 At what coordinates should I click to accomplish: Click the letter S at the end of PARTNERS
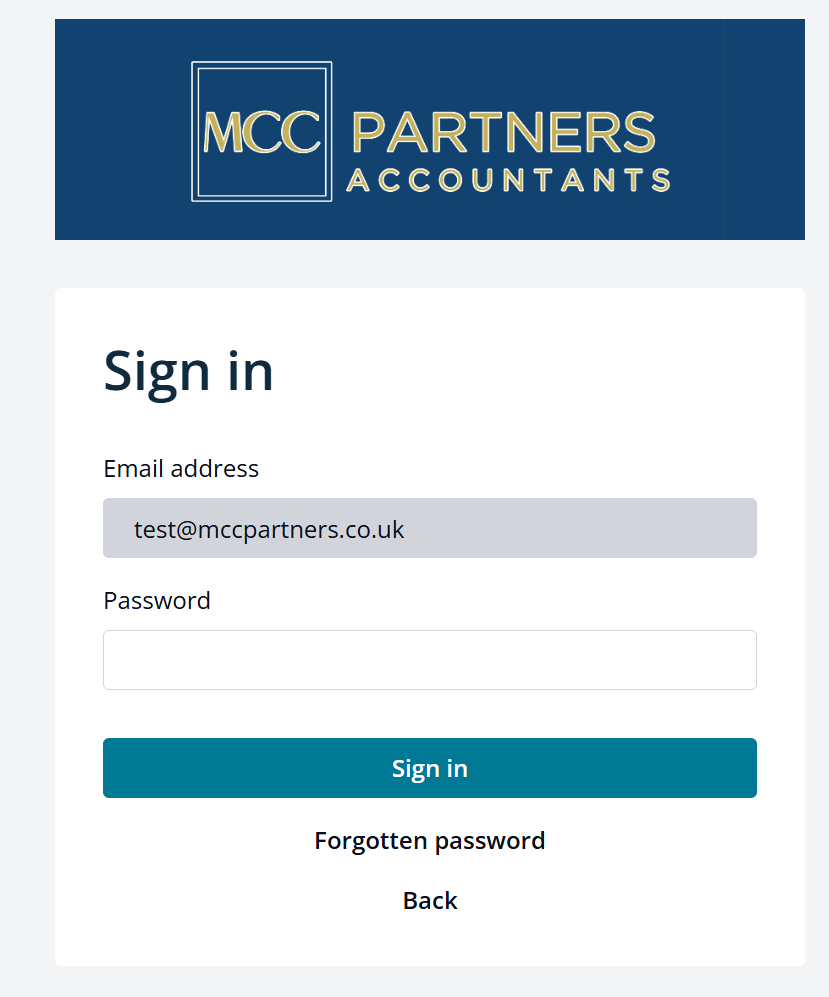[x=639, y=132]
